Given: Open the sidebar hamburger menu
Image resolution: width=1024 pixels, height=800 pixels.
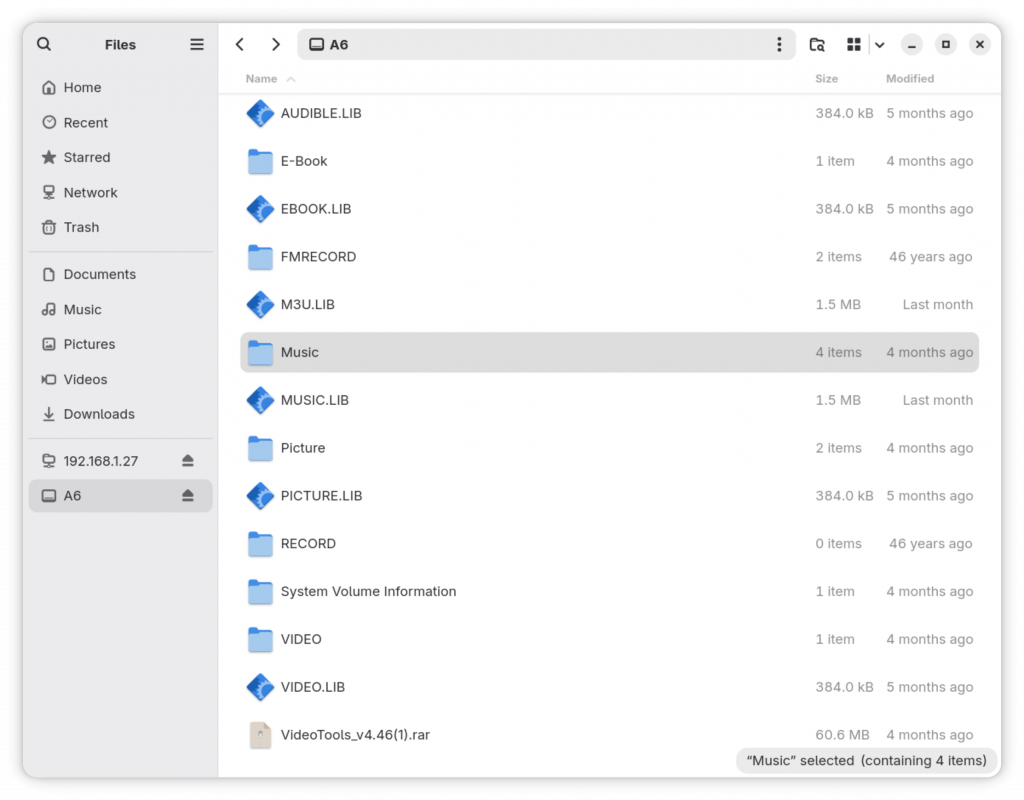Looking at the screenshot, I should point(197,44).
